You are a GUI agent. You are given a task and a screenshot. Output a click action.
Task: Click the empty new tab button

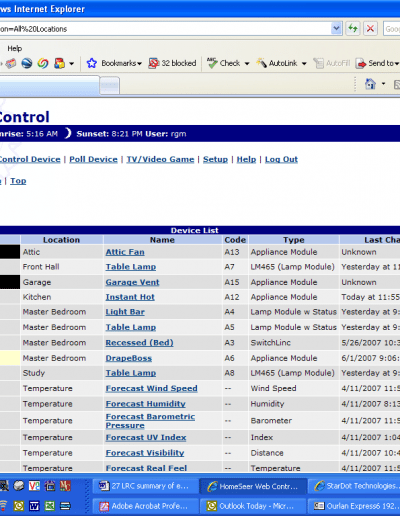(110, 85)
